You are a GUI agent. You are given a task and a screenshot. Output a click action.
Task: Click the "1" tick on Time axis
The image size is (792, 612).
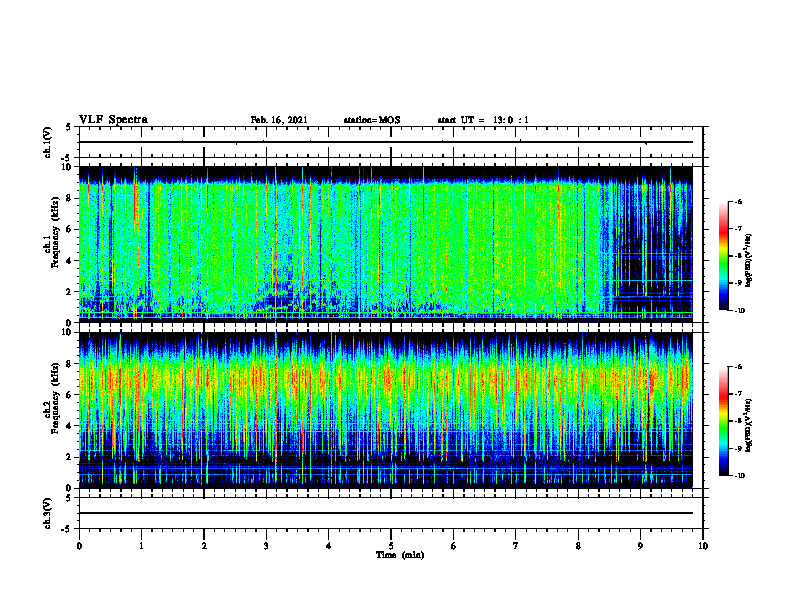141,546
